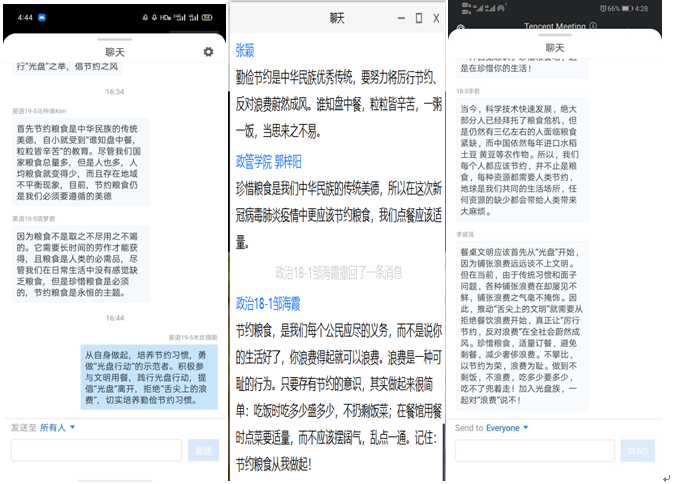This screenshot has width=680, height=484.
Task: Open chat settings via the gear icon
Action: [208, 52]
